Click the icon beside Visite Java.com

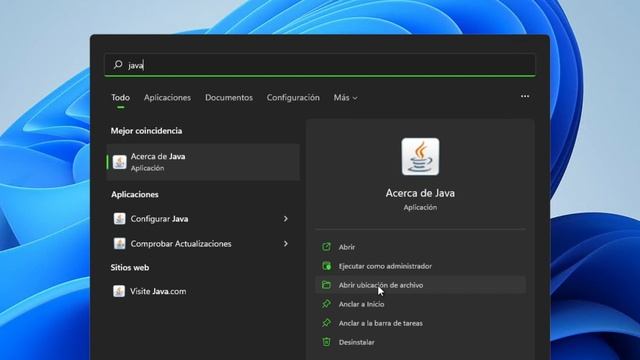click(x=119, y=291)
